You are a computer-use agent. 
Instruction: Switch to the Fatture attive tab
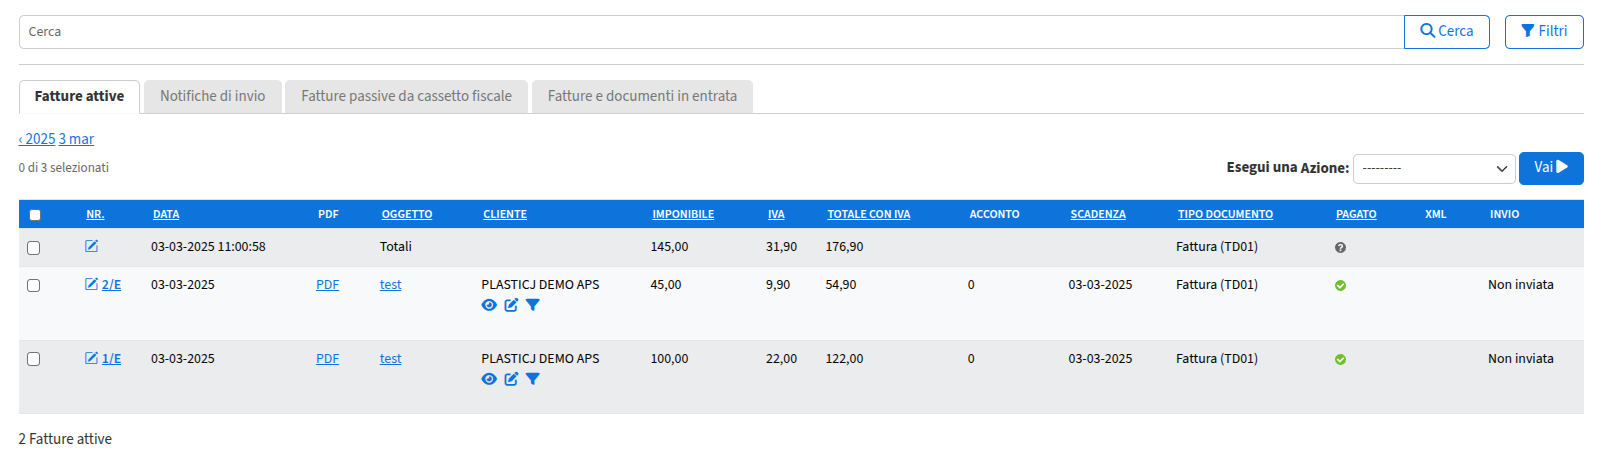click(79, 96)
